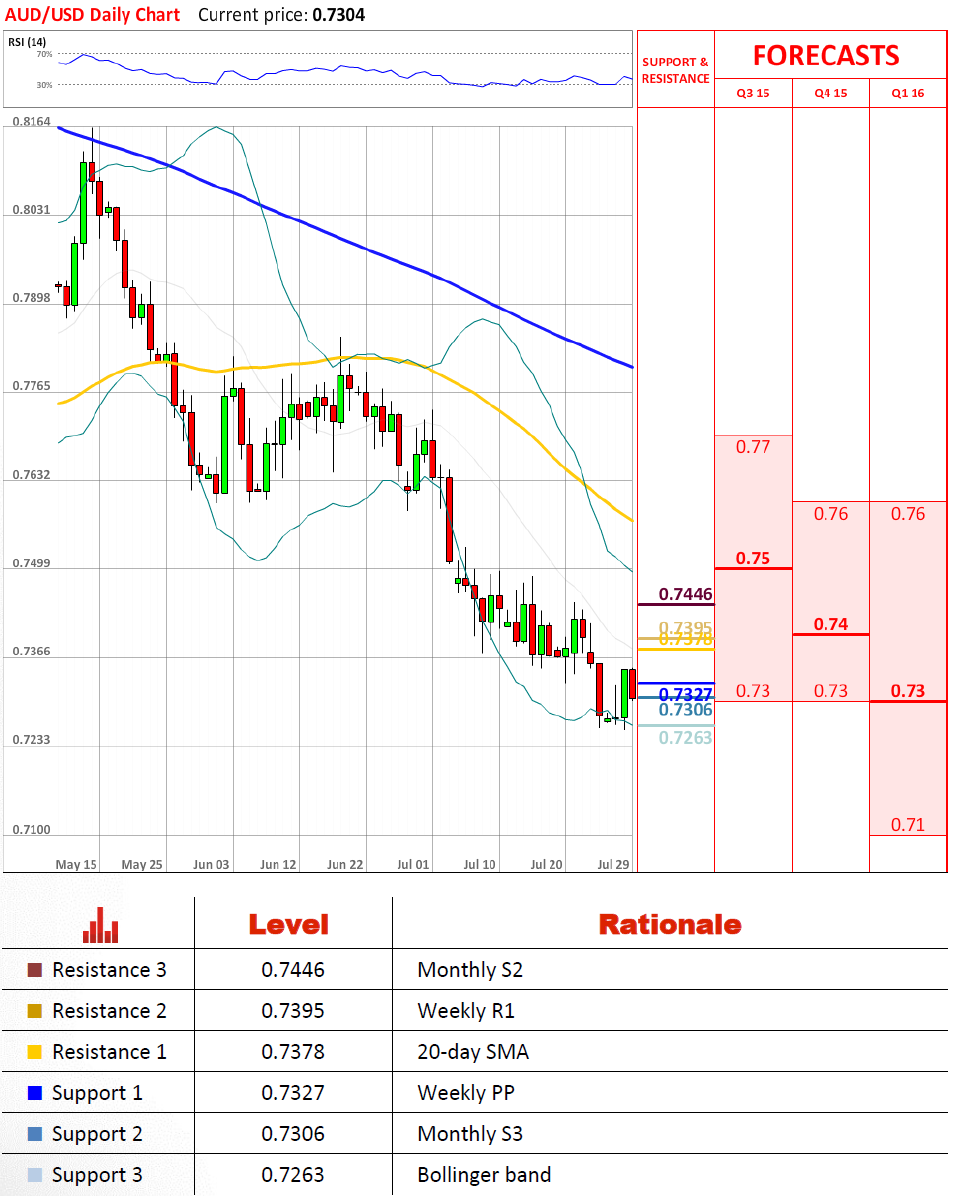
Task: Click the 0.7306 level table cell
Action: pos(293,1134)
